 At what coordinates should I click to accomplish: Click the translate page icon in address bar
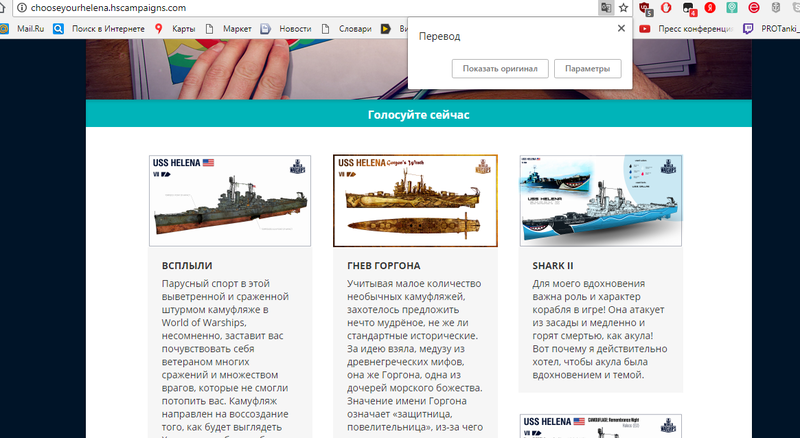tap(606, 8)
